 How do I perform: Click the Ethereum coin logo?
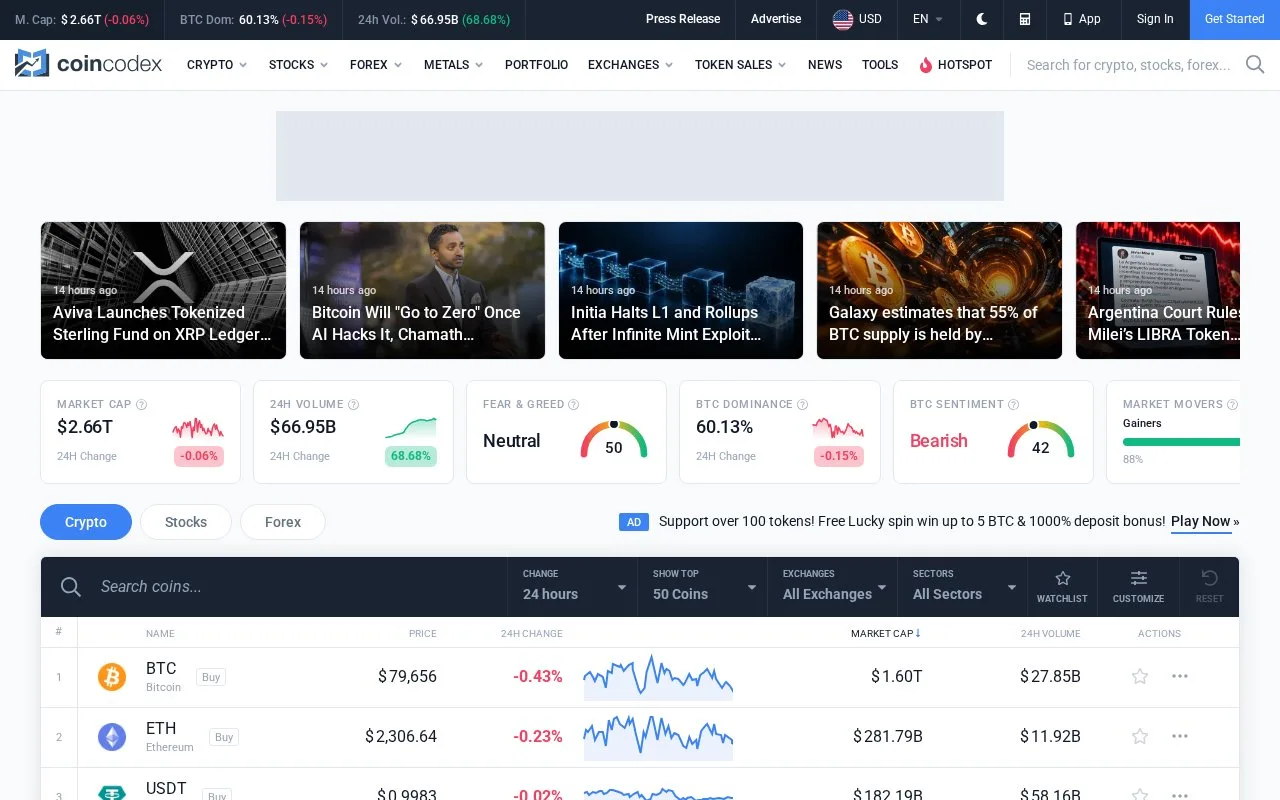click(112, 737)
